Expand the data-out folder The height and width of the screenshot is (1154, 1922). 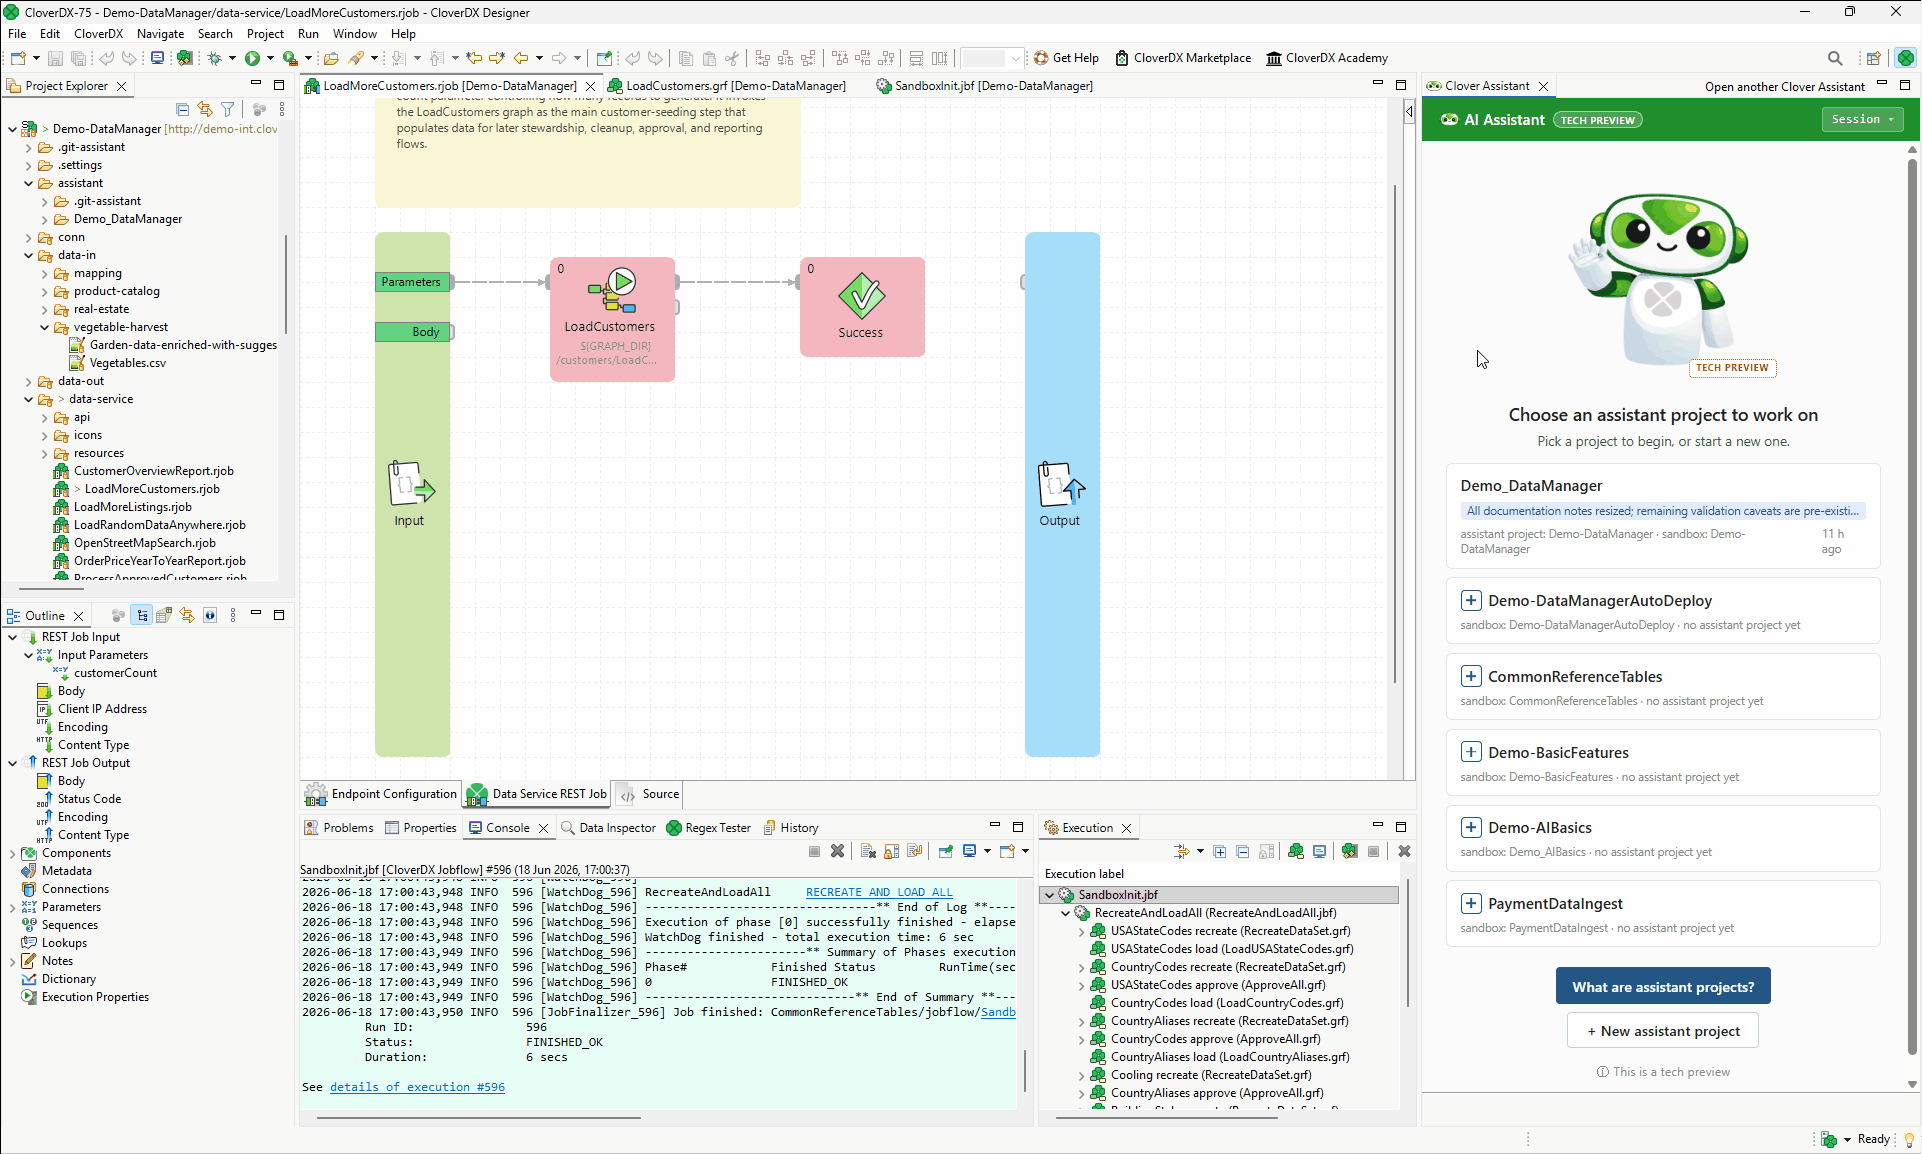(x=28, y=381)
